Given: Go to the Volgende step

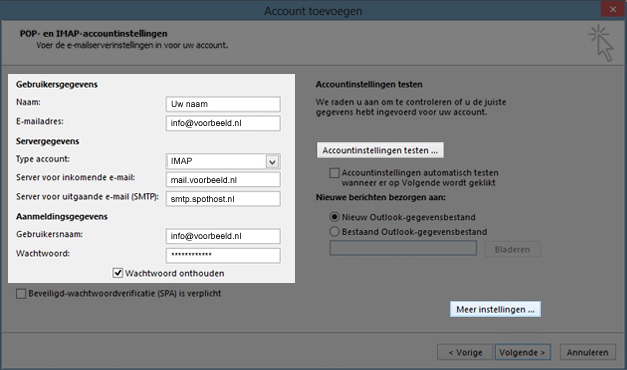Looking at the screenshot, I should 523,352.
